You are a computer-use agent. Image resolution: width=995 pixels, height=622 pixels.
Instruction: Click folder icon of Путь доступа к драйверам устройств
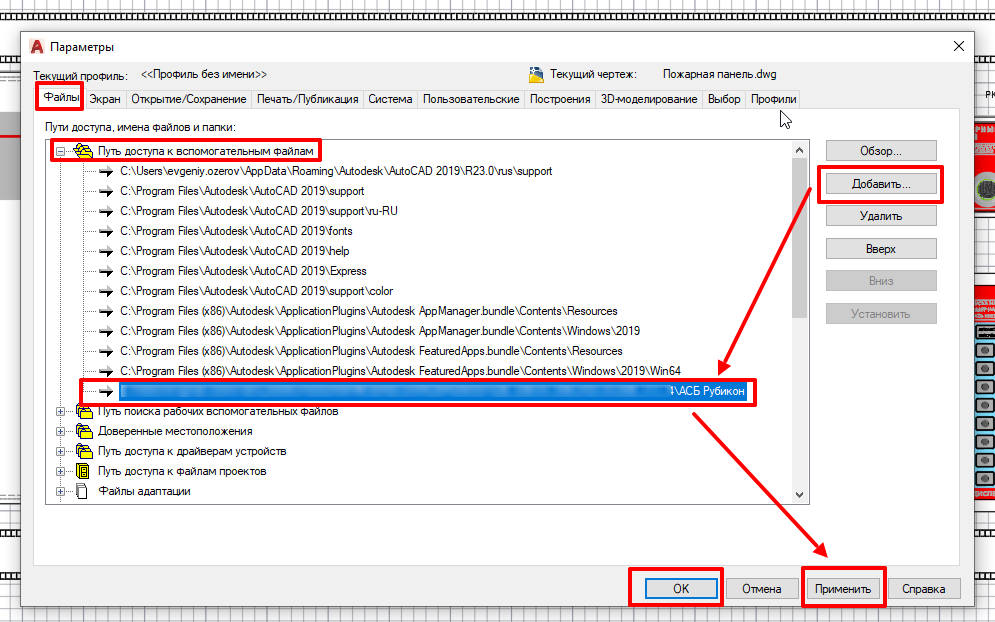84,451
